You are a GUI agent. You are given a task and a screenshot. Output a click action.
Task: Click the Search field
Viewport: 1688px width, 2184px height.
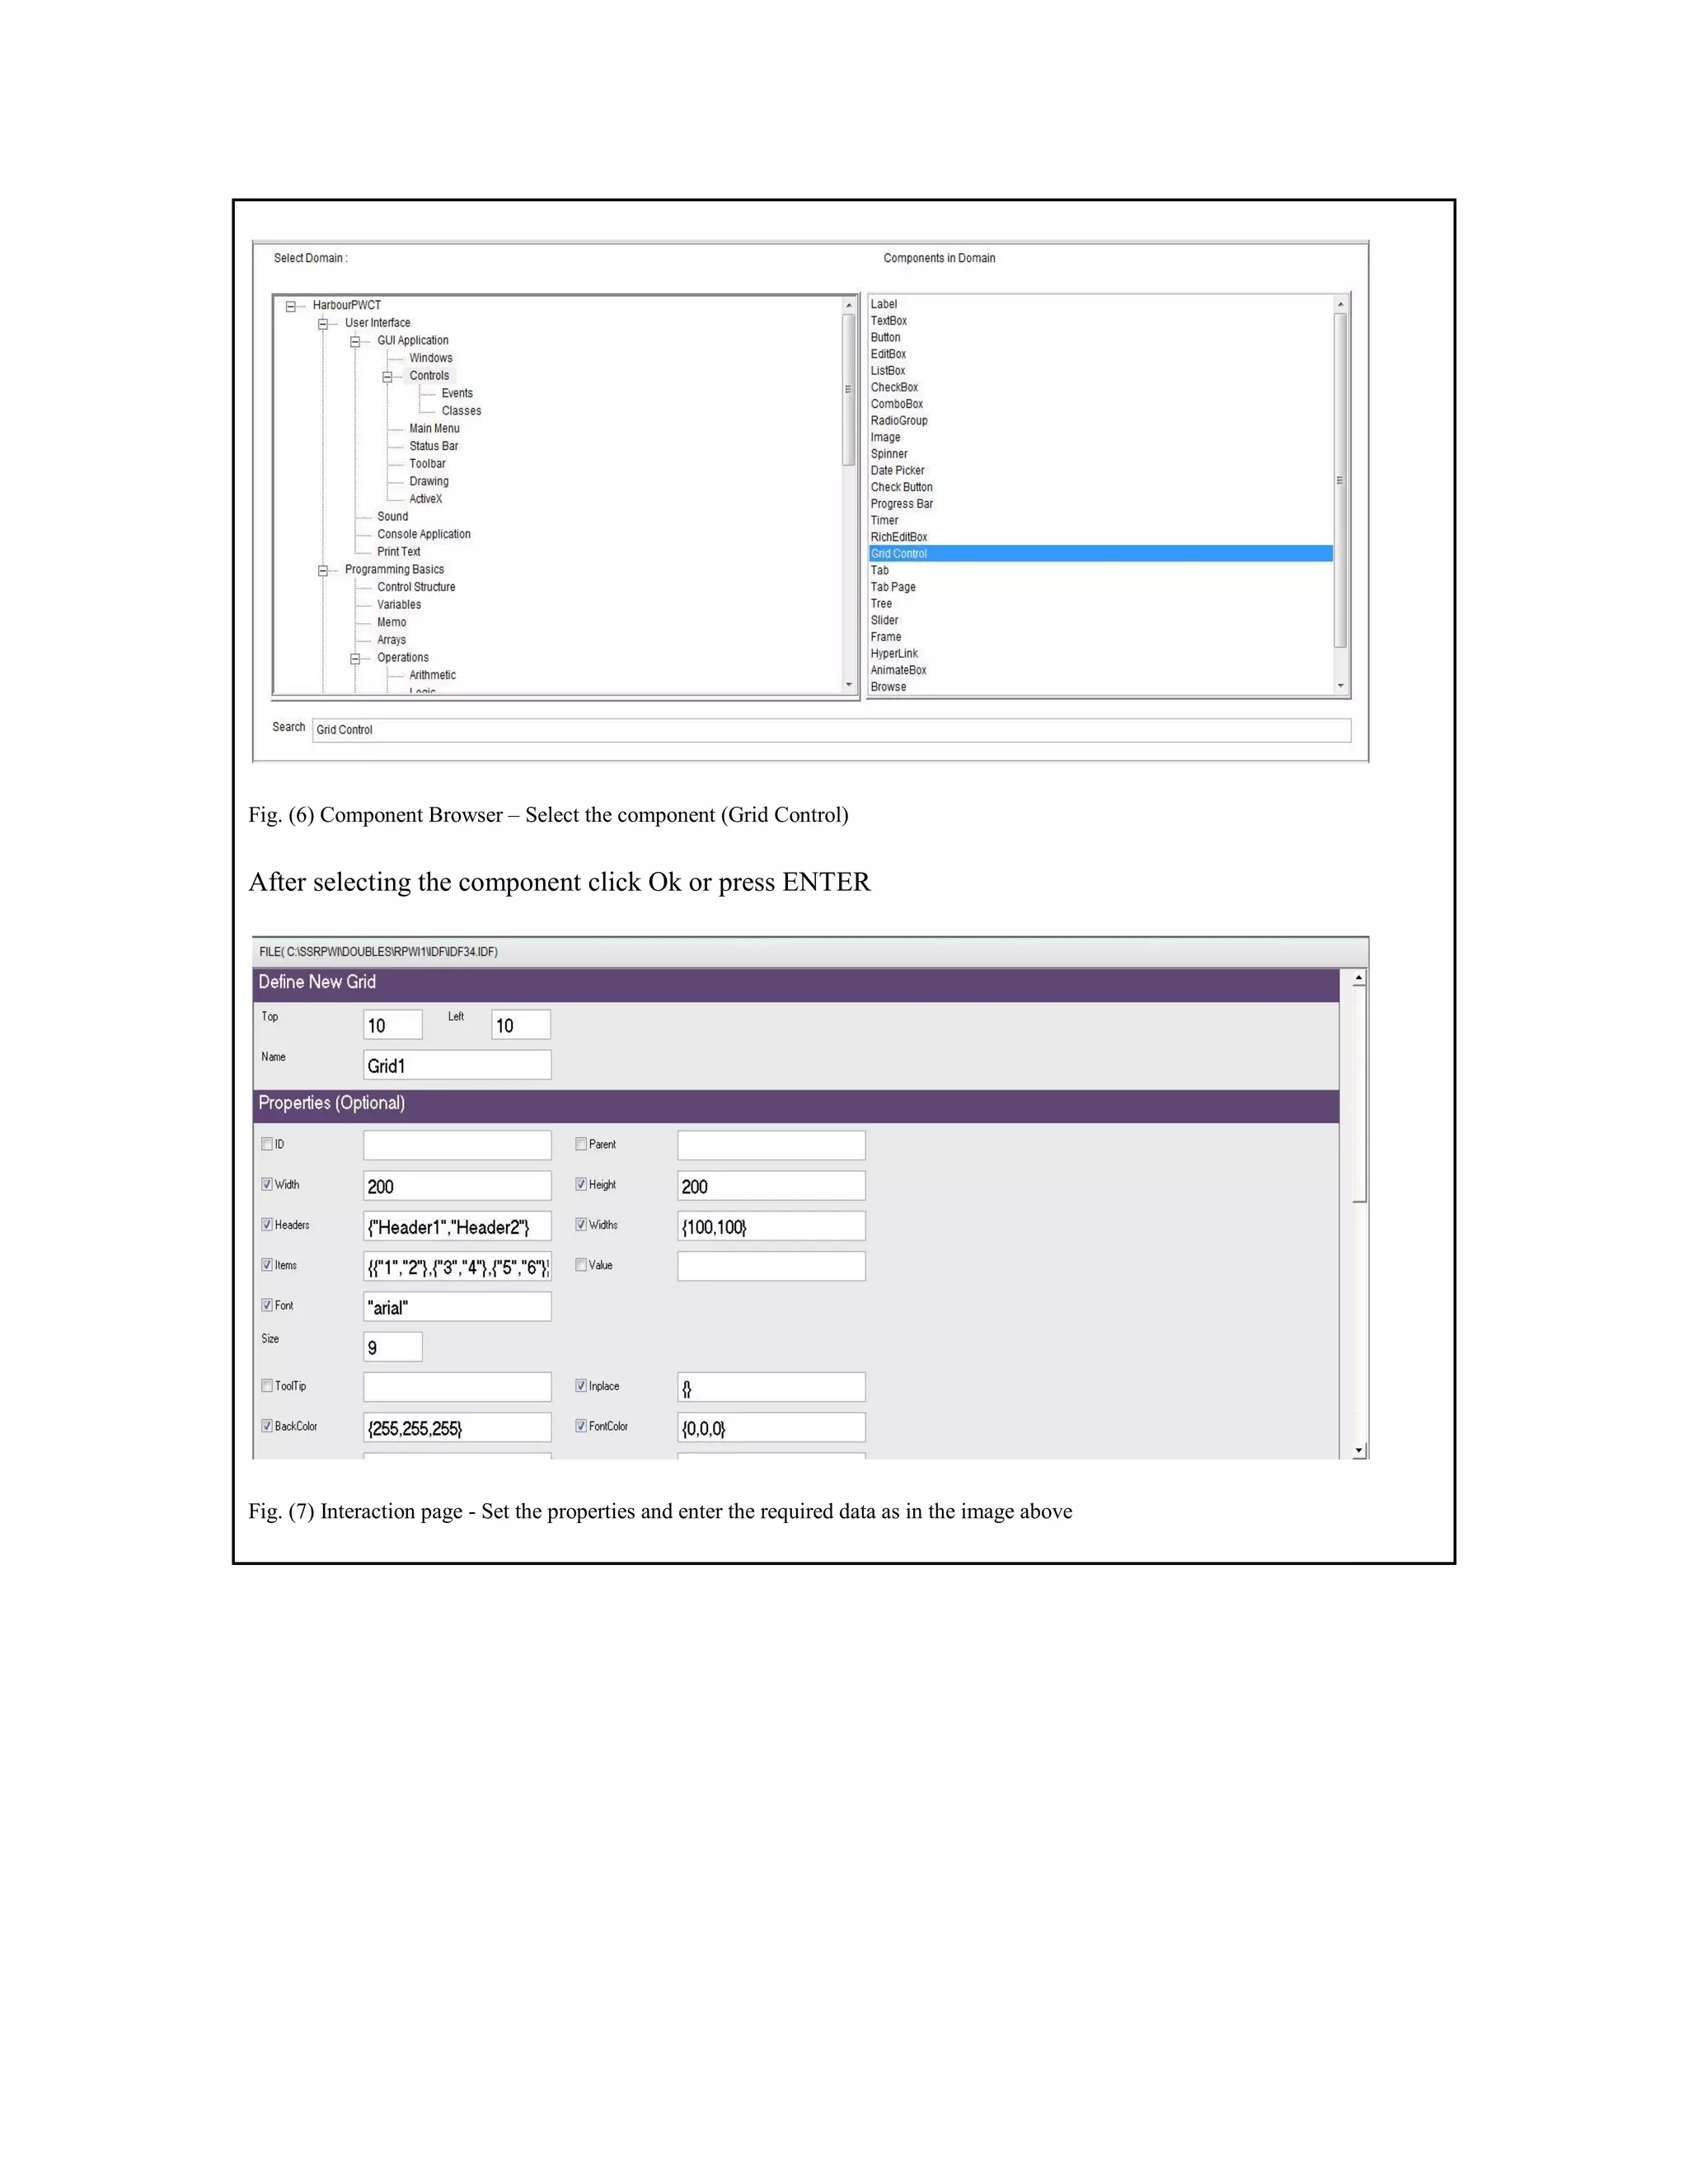coord(831,730)
